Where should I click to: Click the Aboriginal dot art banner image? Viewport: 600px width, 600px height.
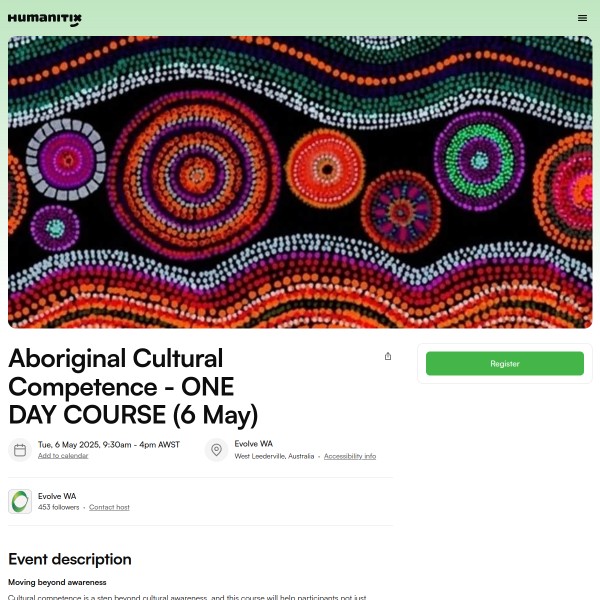300,182
